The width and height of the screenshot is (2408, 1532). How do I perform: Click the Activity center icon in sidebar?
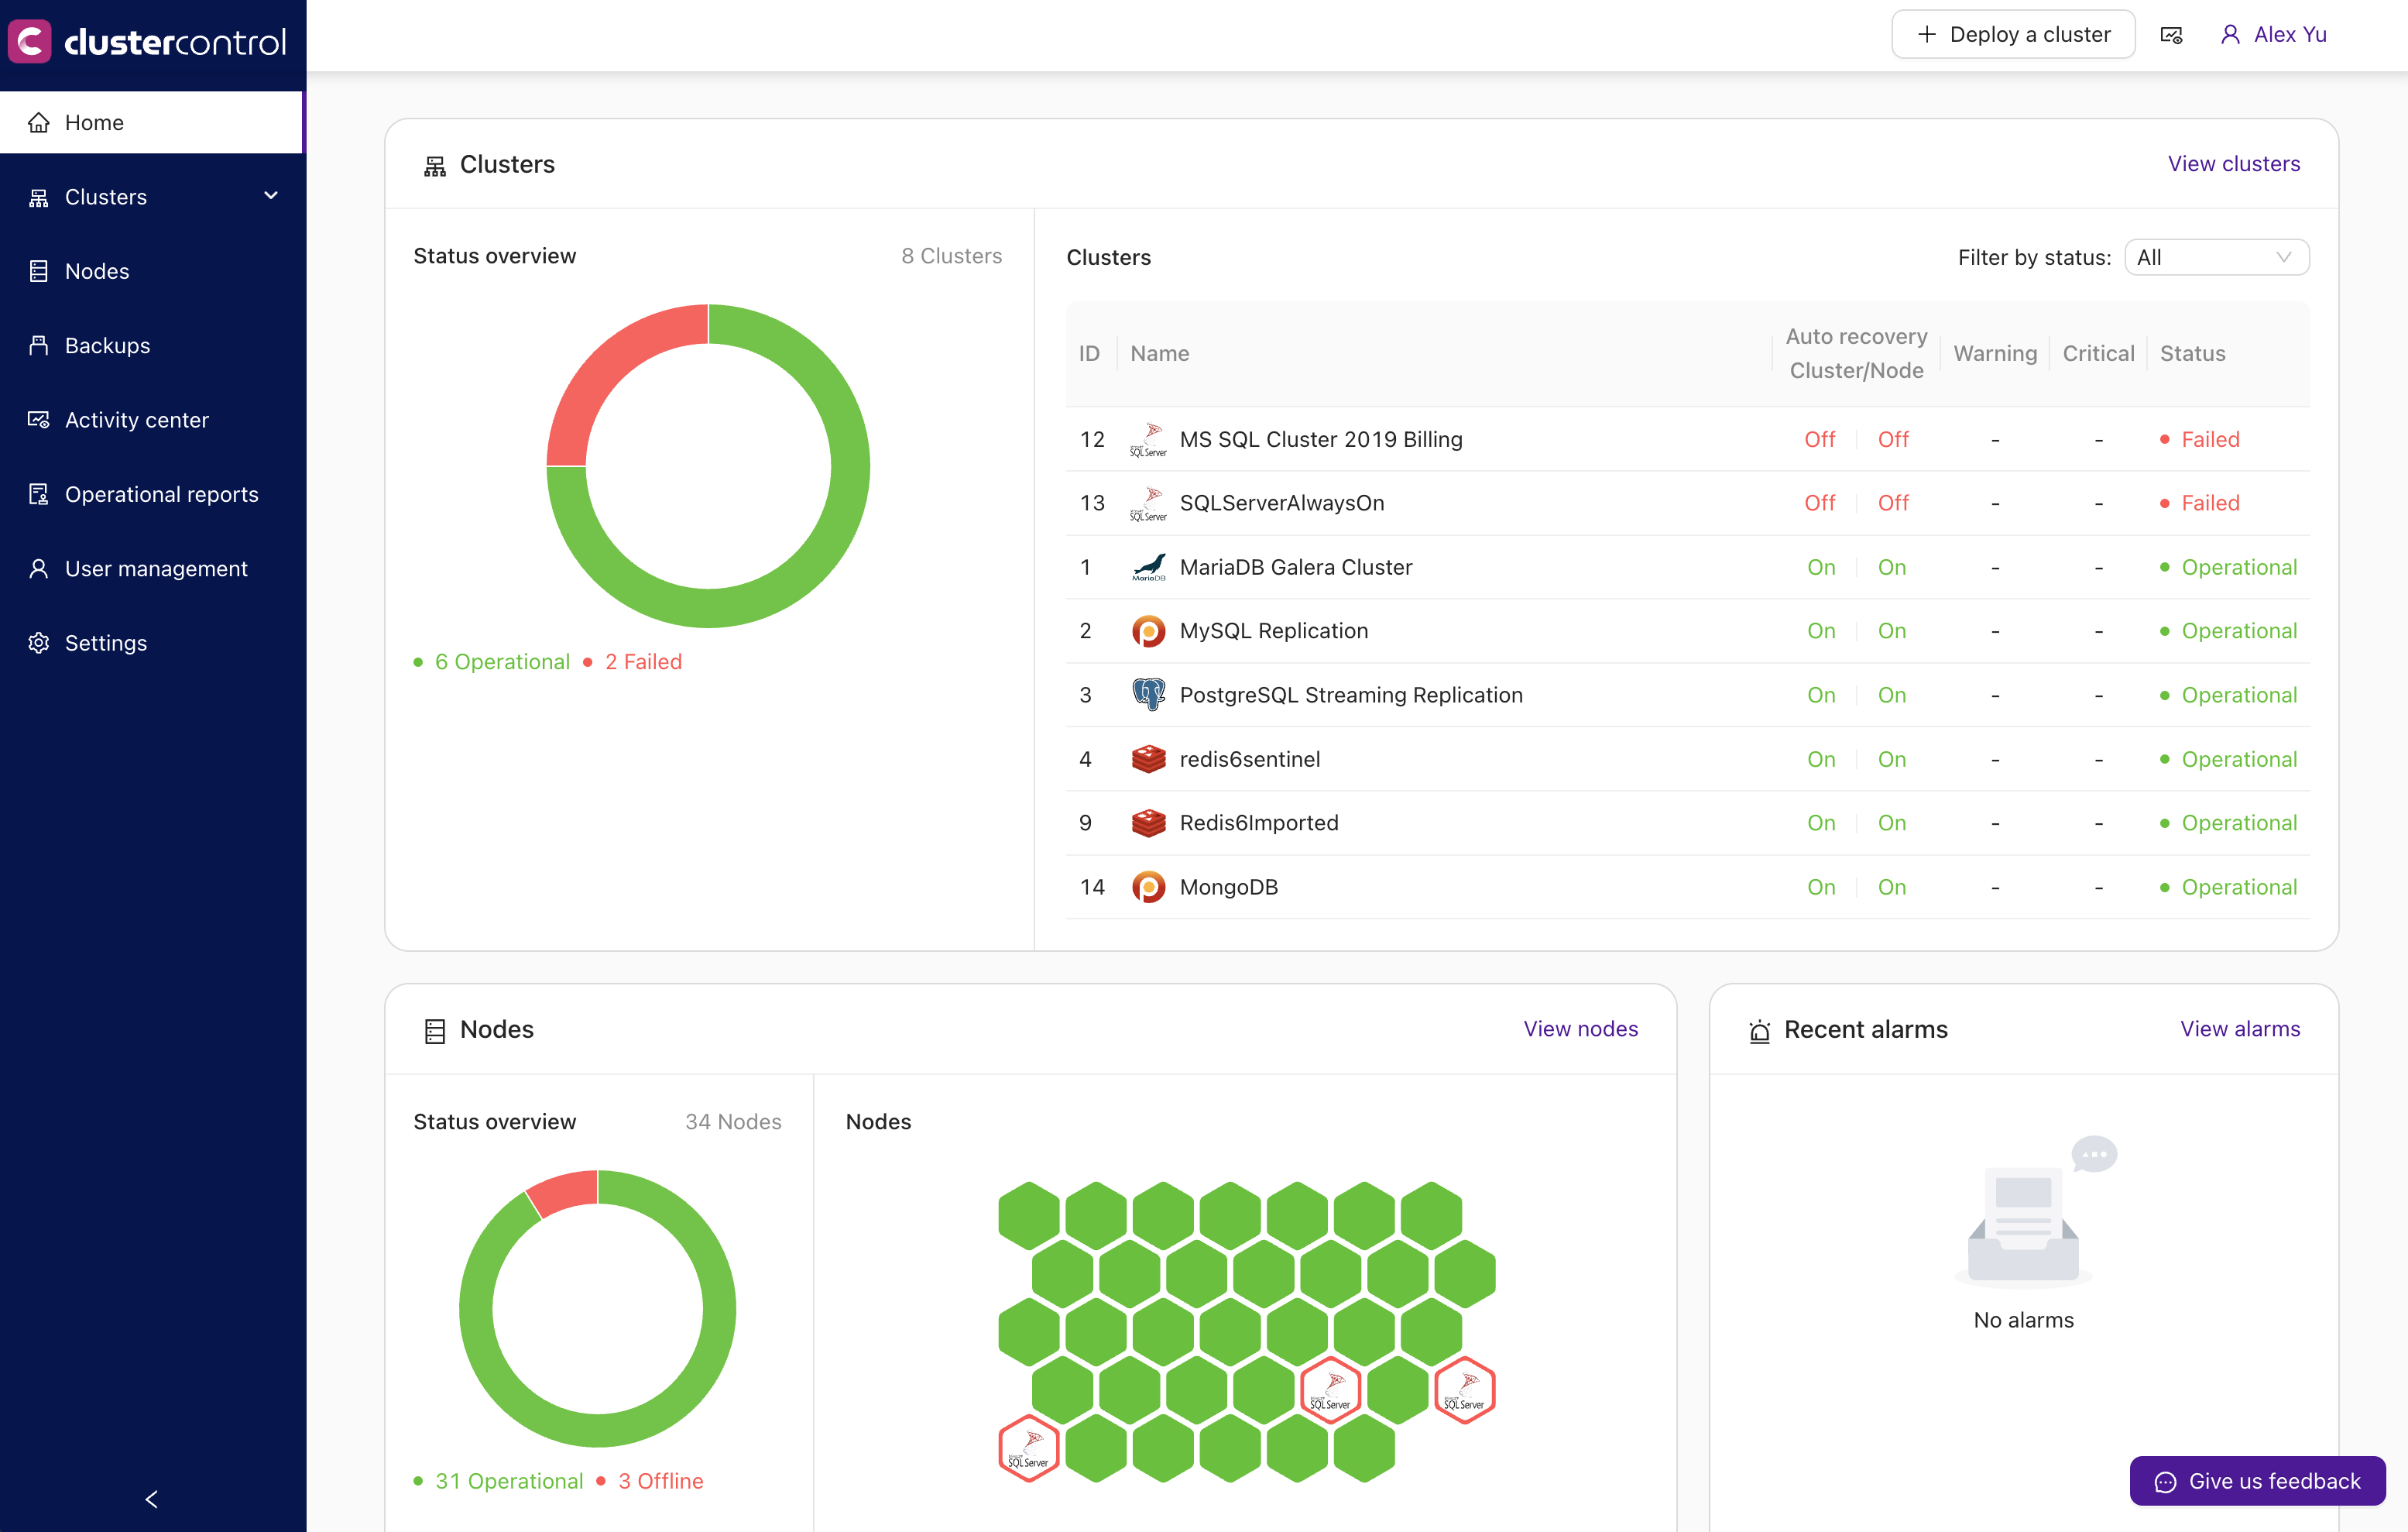point(39,420)
